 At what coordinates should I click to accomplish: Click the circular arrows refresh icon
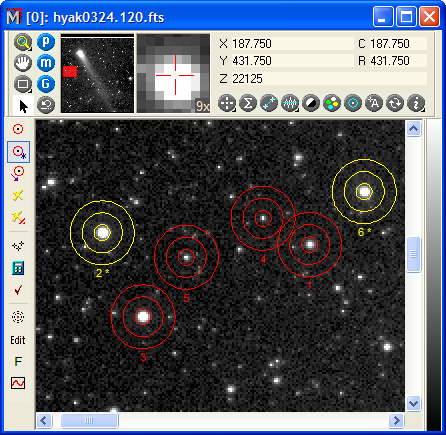coord(395,103)
